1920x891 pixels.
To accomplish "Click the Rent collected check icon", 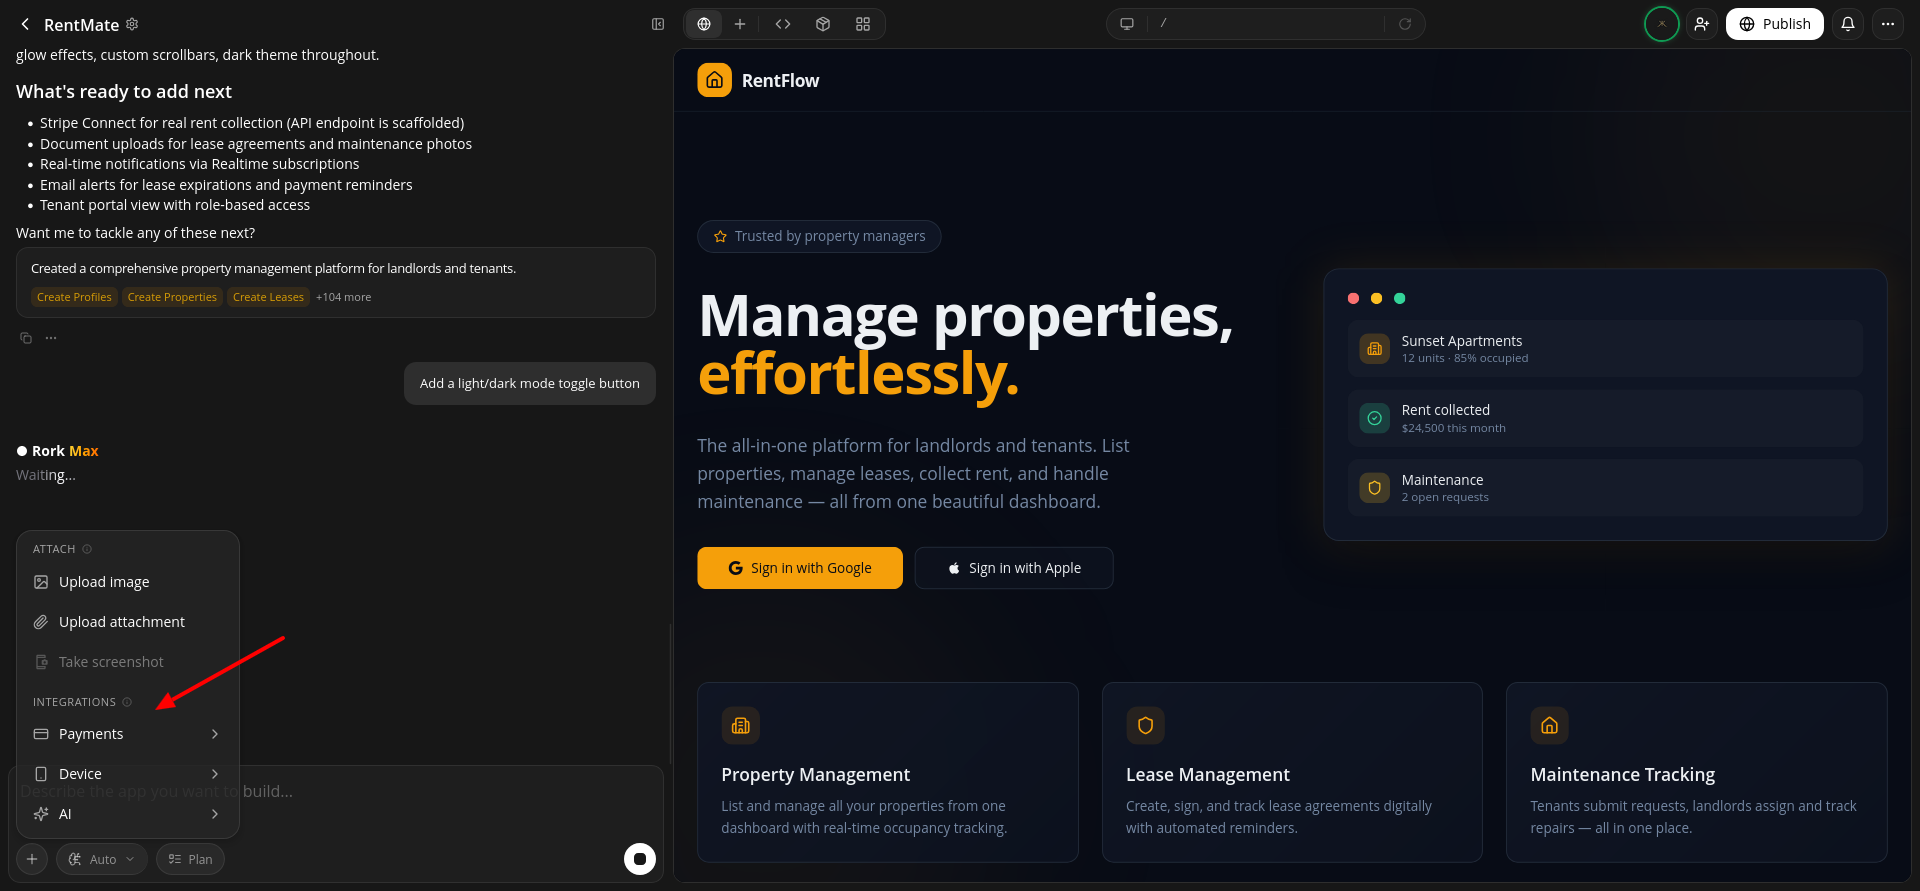I will point(1374,418).
